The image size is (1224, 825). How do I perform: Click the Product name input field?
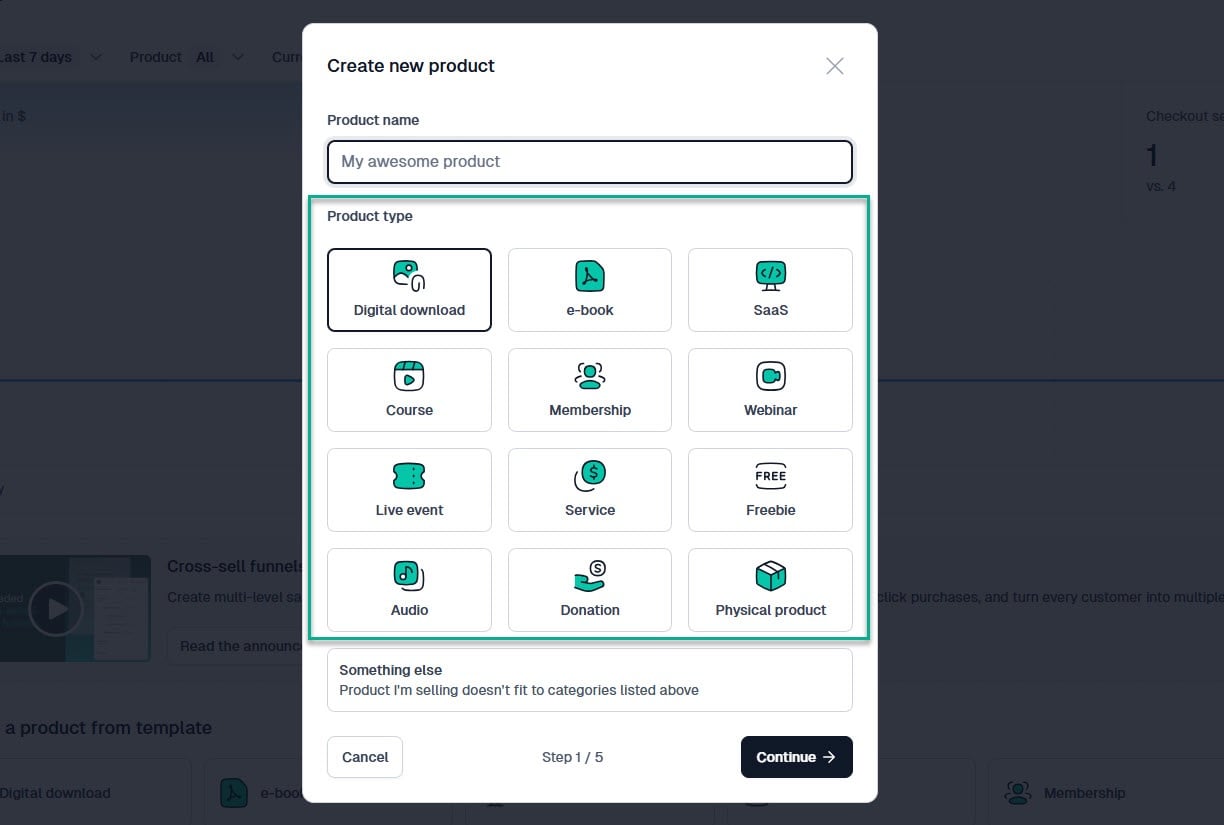click(x=590, y=161)
